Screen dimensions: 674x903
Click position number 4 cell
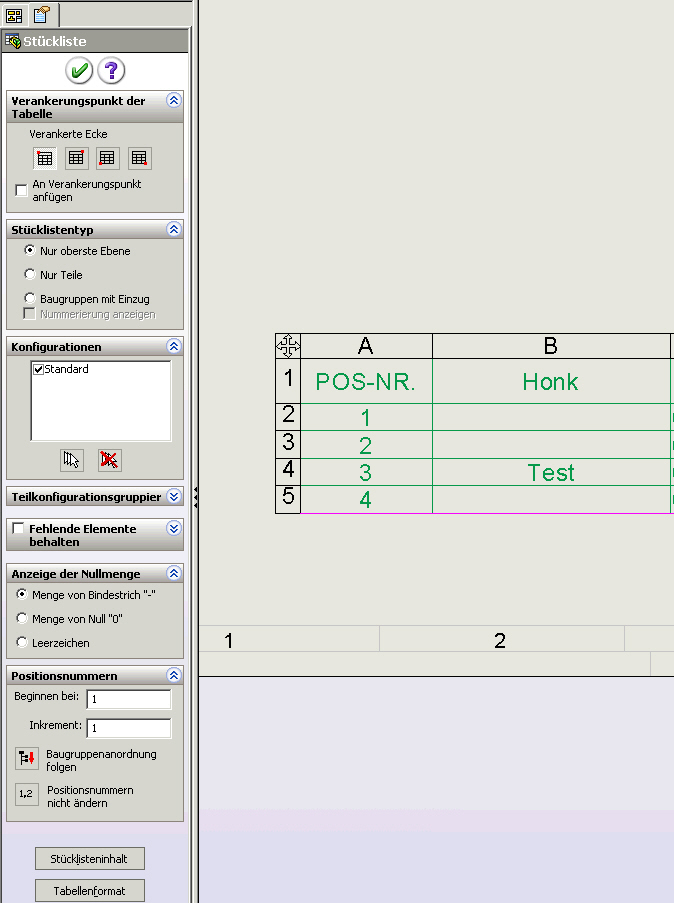click(x=366, y=499)
